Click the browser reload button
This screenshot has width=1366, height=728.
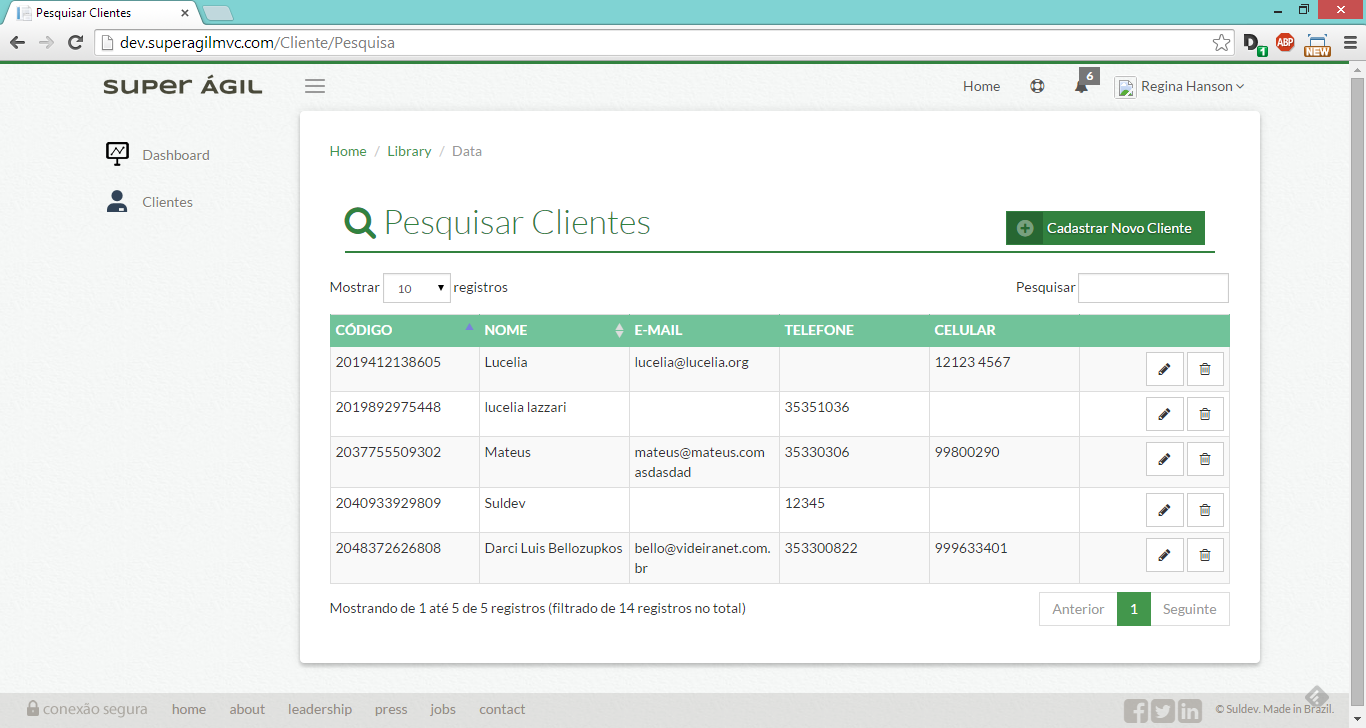[x=75, y=43]
